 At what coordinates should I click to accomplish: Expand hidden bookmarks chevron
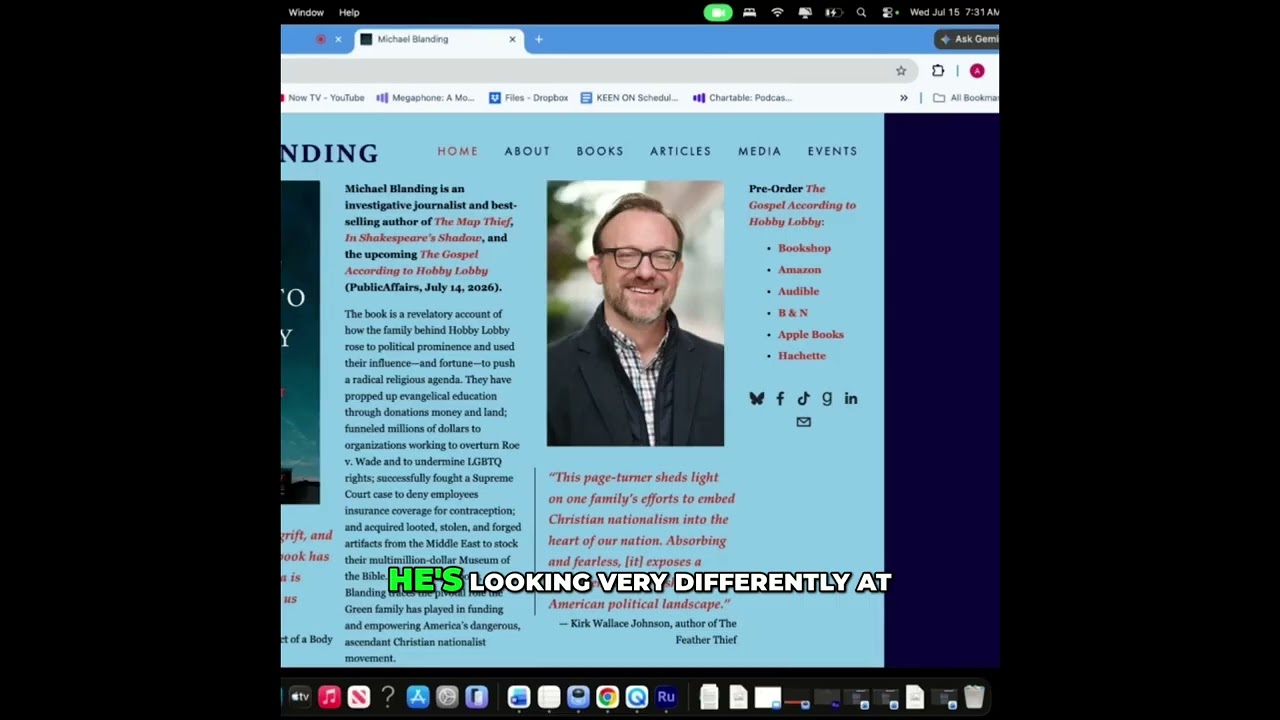(x=904, y=98)
